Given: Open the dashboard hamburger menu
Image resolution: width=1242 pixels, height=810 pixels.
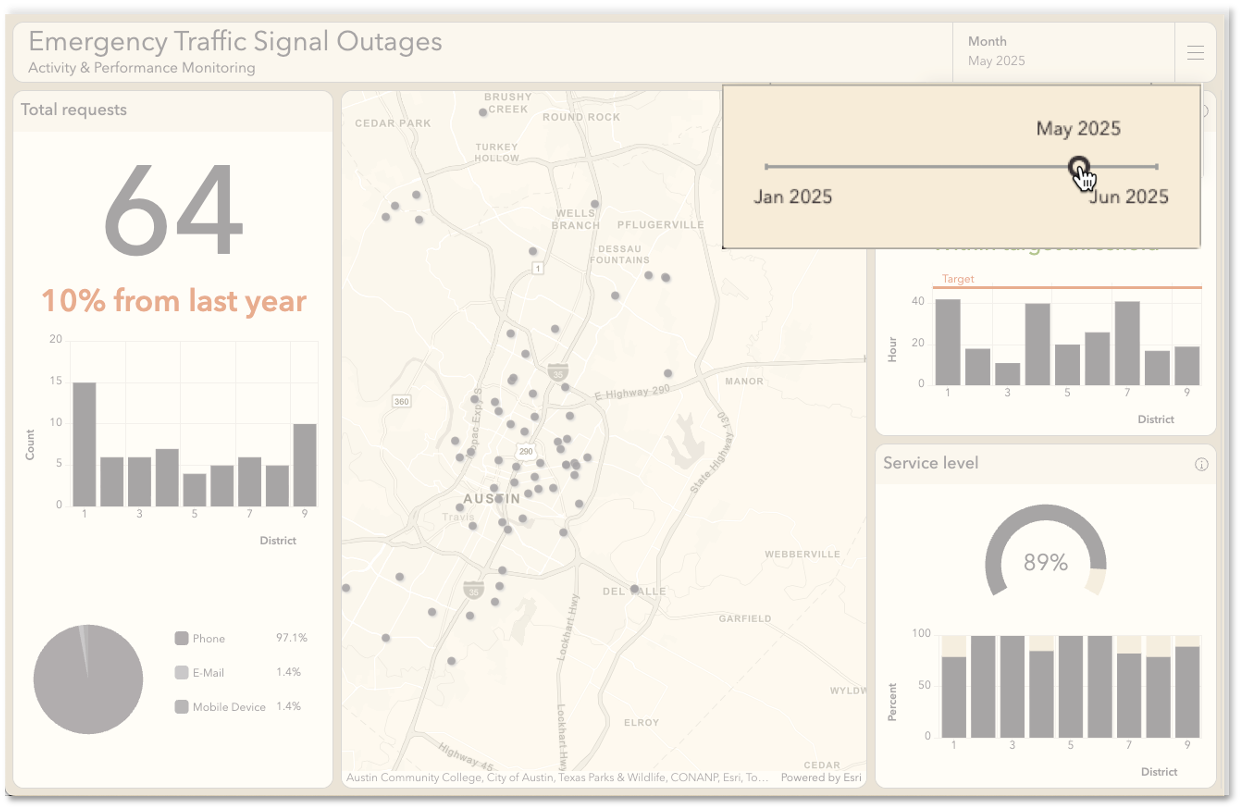Looking at the screenshot, I should click(1196, 54).
